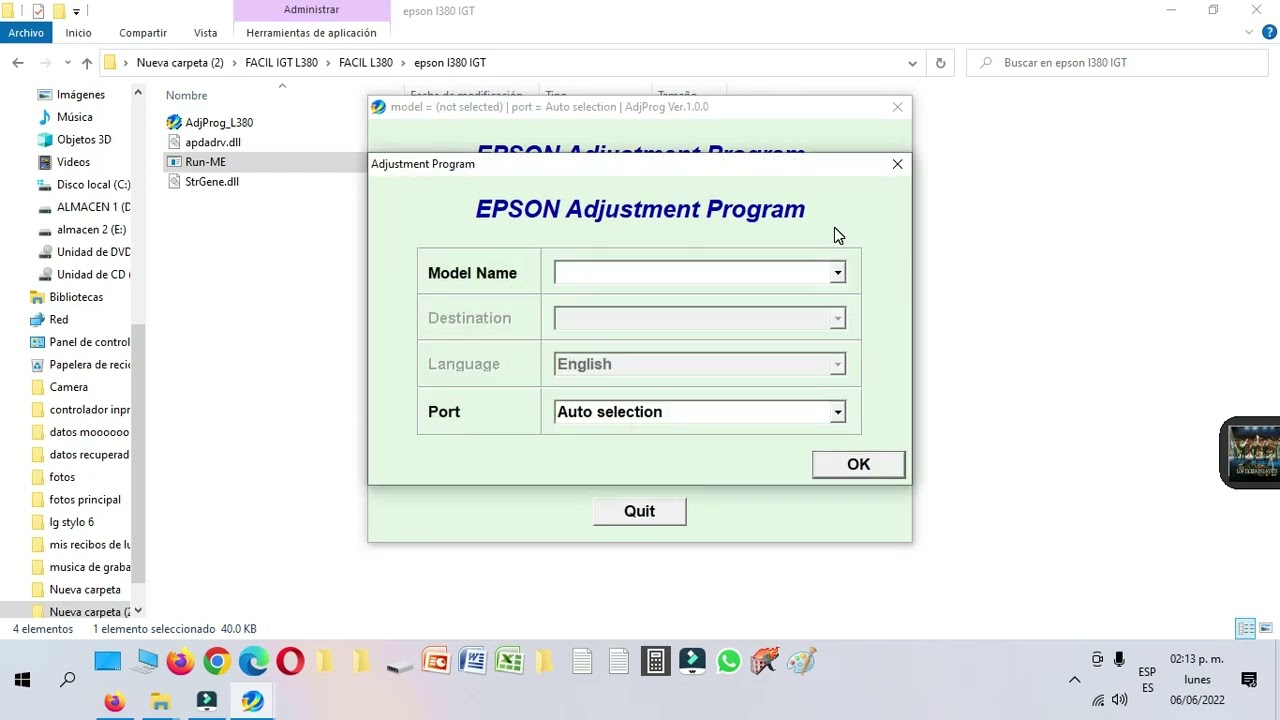Close the AdjProg Ver.1.0.0 window

point(897,107)
